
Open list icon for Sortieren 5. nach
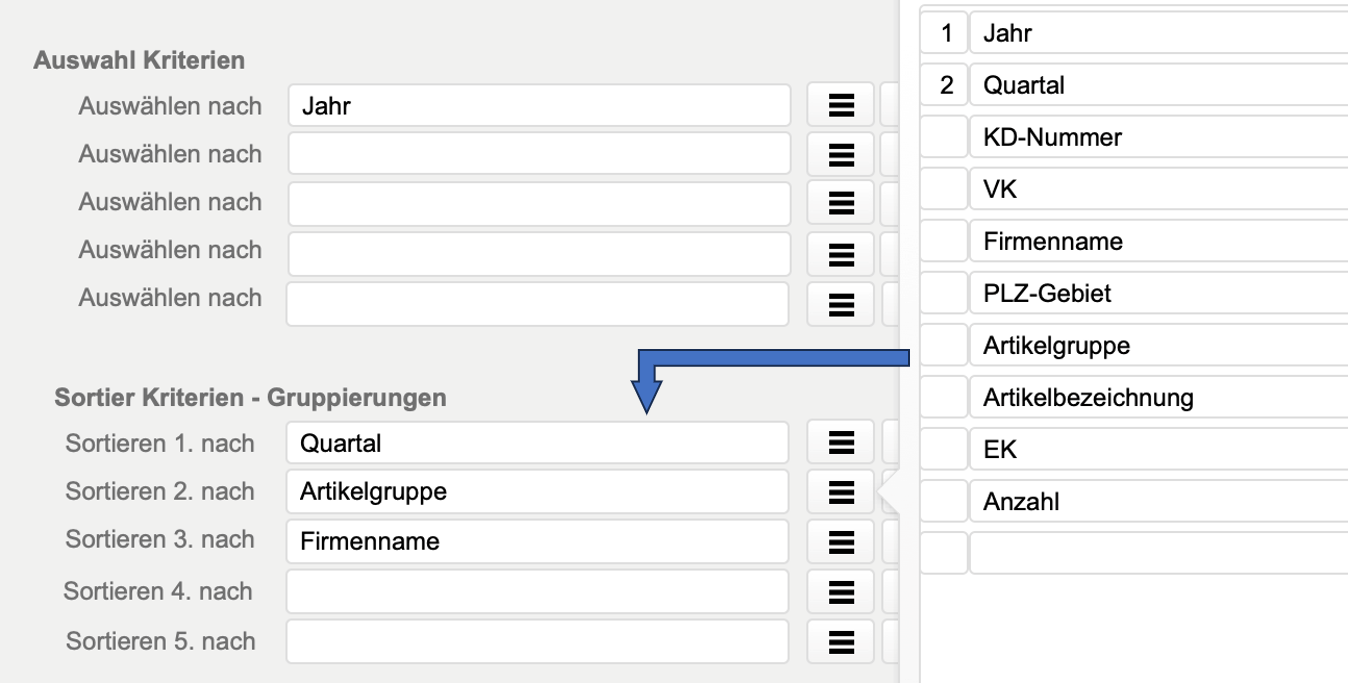[x=841, y=641]
